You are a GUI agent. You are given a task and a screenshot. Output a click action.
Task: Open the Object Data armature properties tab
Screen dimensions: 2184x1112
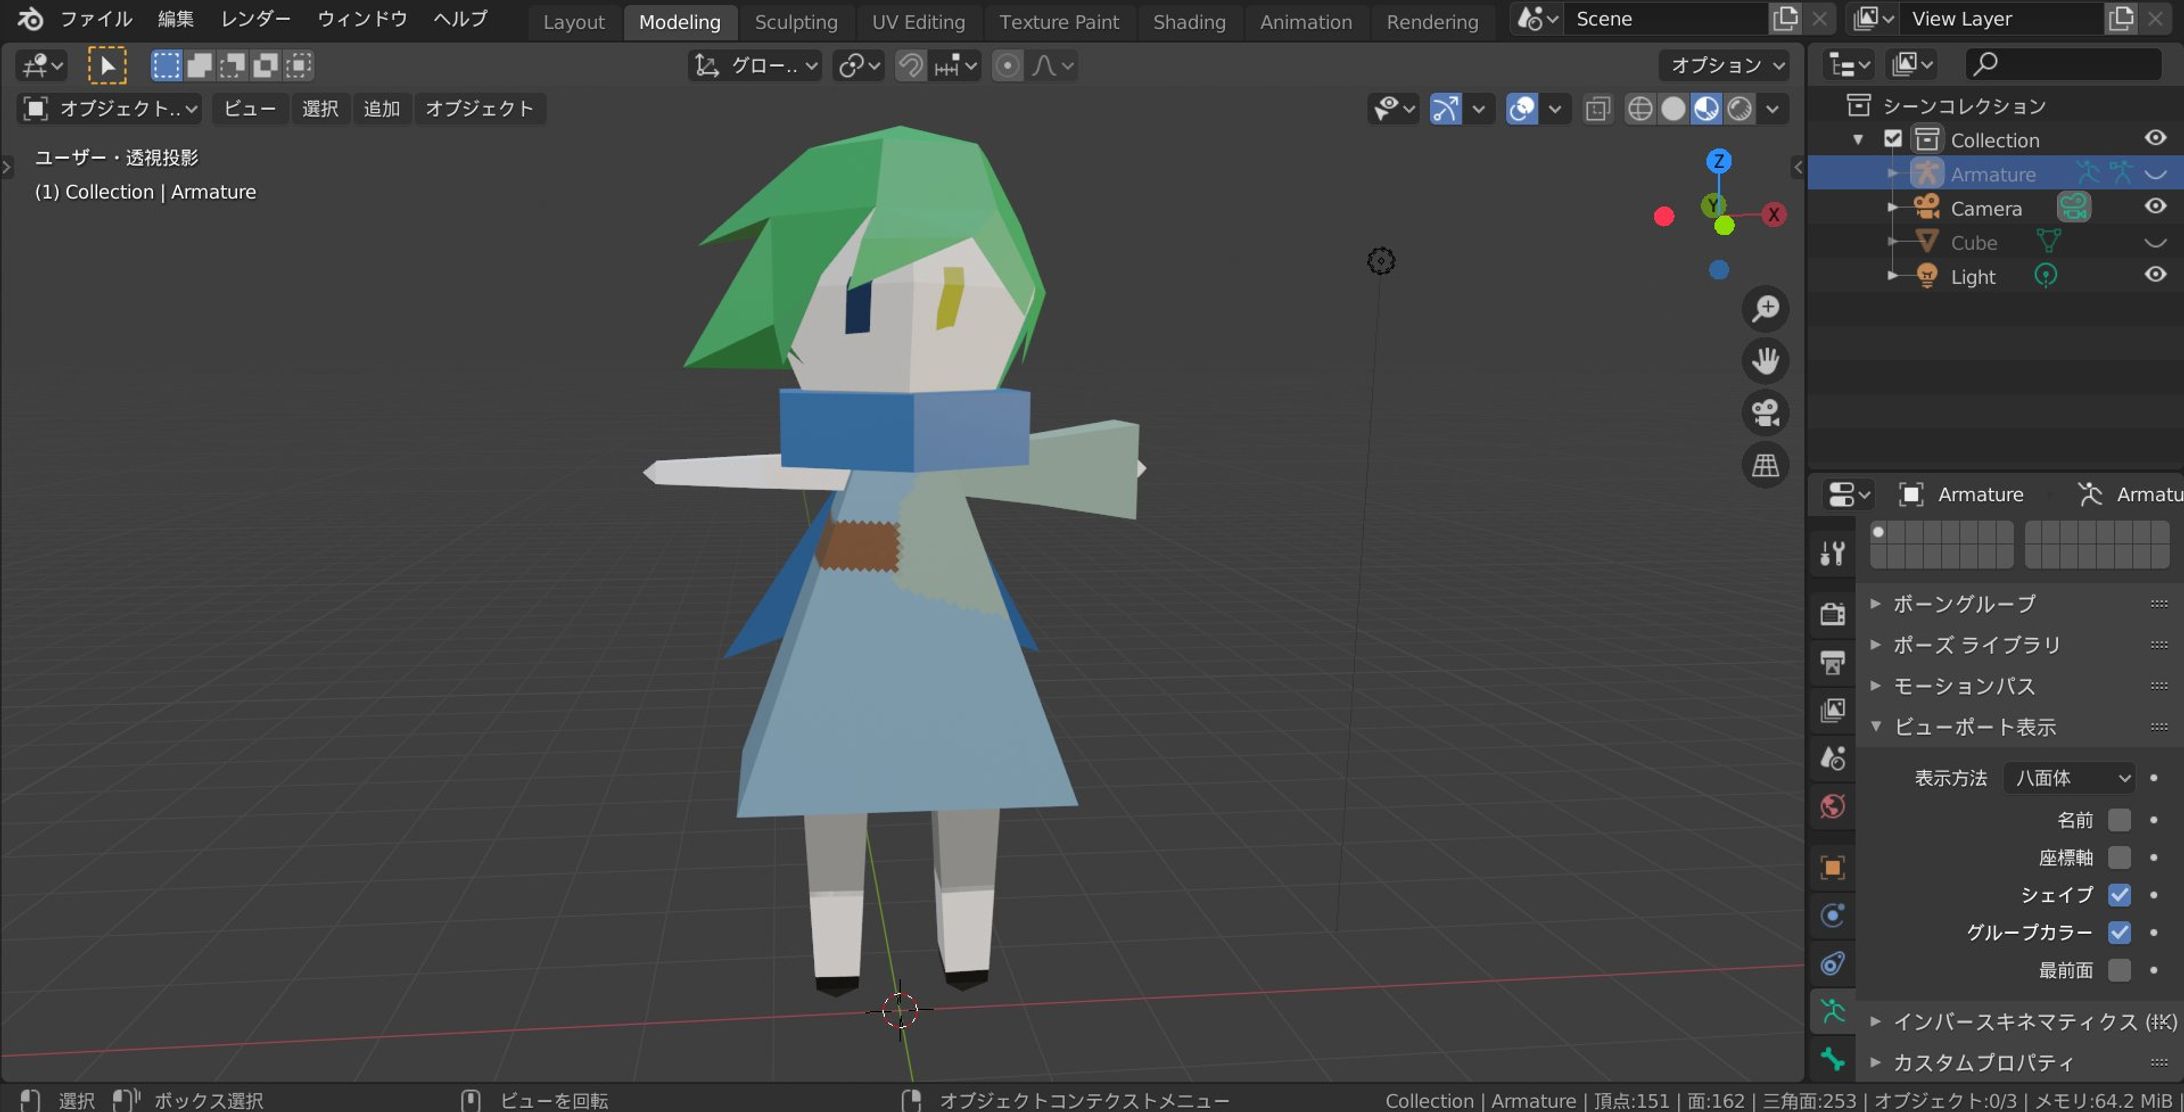tap(1832, 1011)
